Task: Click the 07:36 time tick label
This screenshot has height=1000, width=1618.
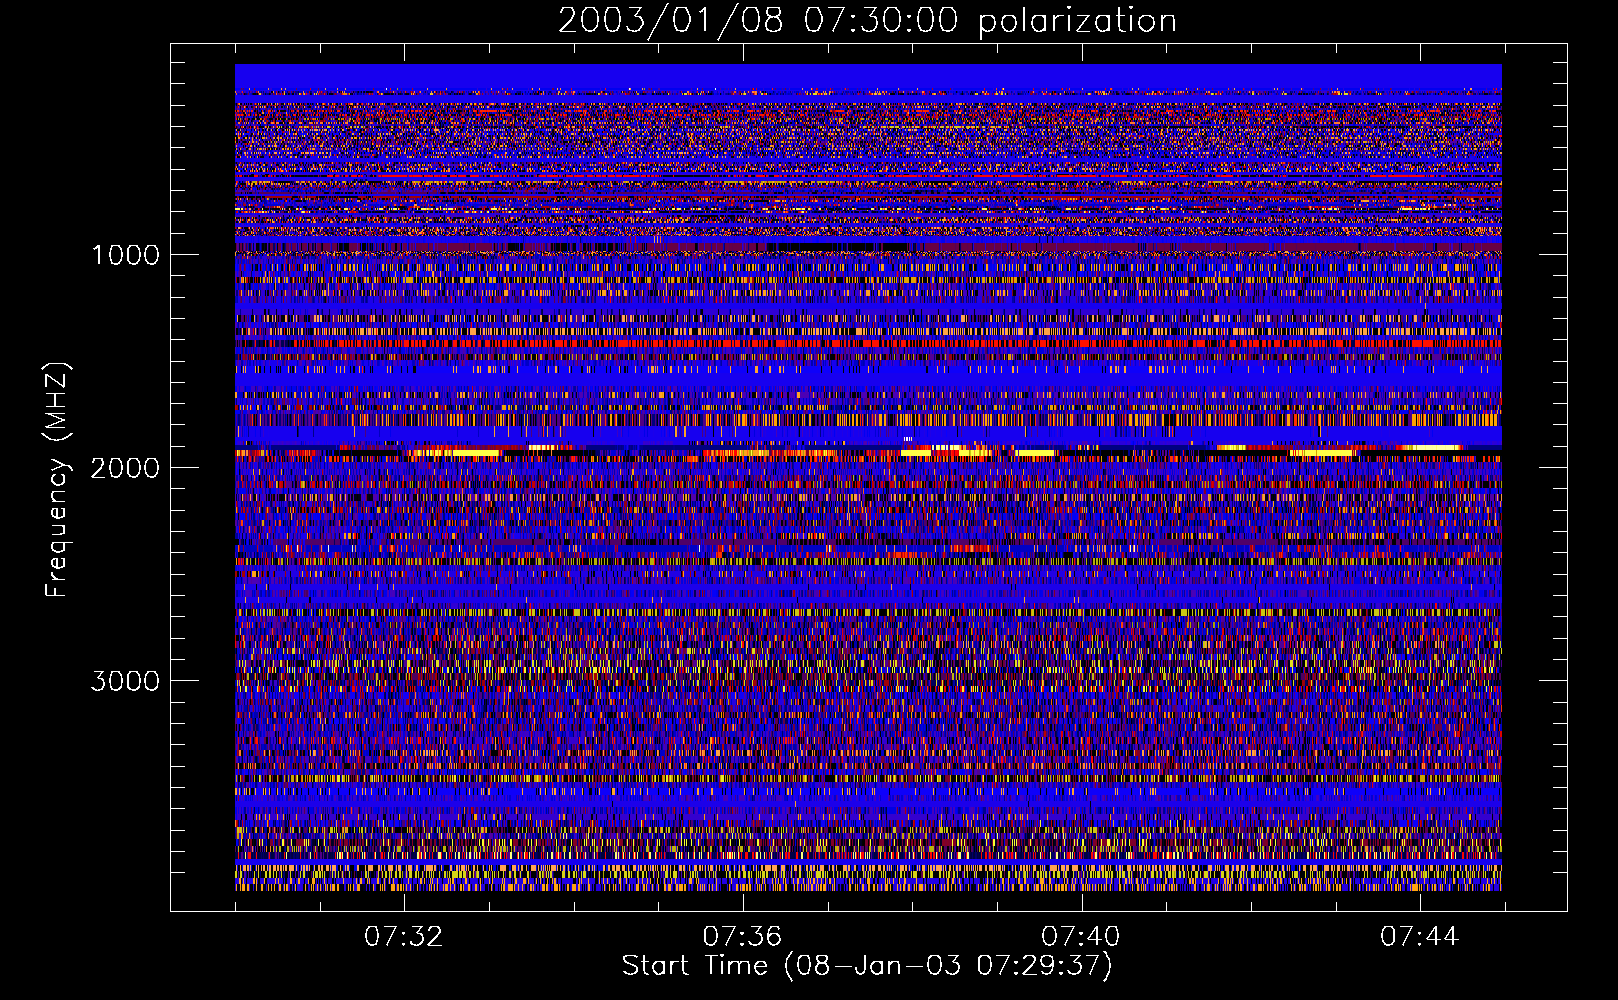Action: pyautogui.click(x=742, y=937)
